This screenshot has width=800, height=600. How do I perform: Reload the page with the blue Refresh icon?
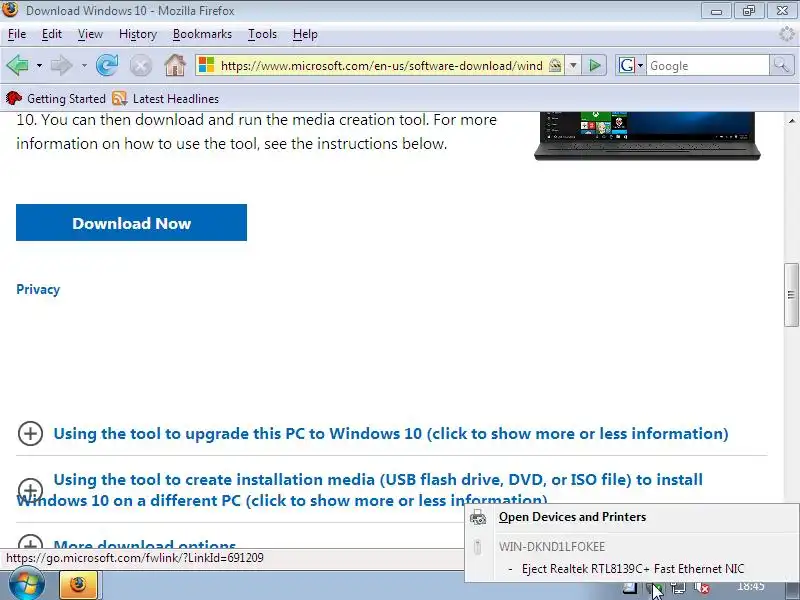click(x=107, y=65)
